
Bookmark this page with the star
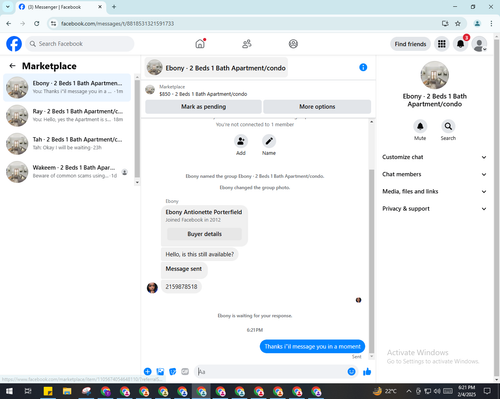pyautogui.click(x=458, y=23)
